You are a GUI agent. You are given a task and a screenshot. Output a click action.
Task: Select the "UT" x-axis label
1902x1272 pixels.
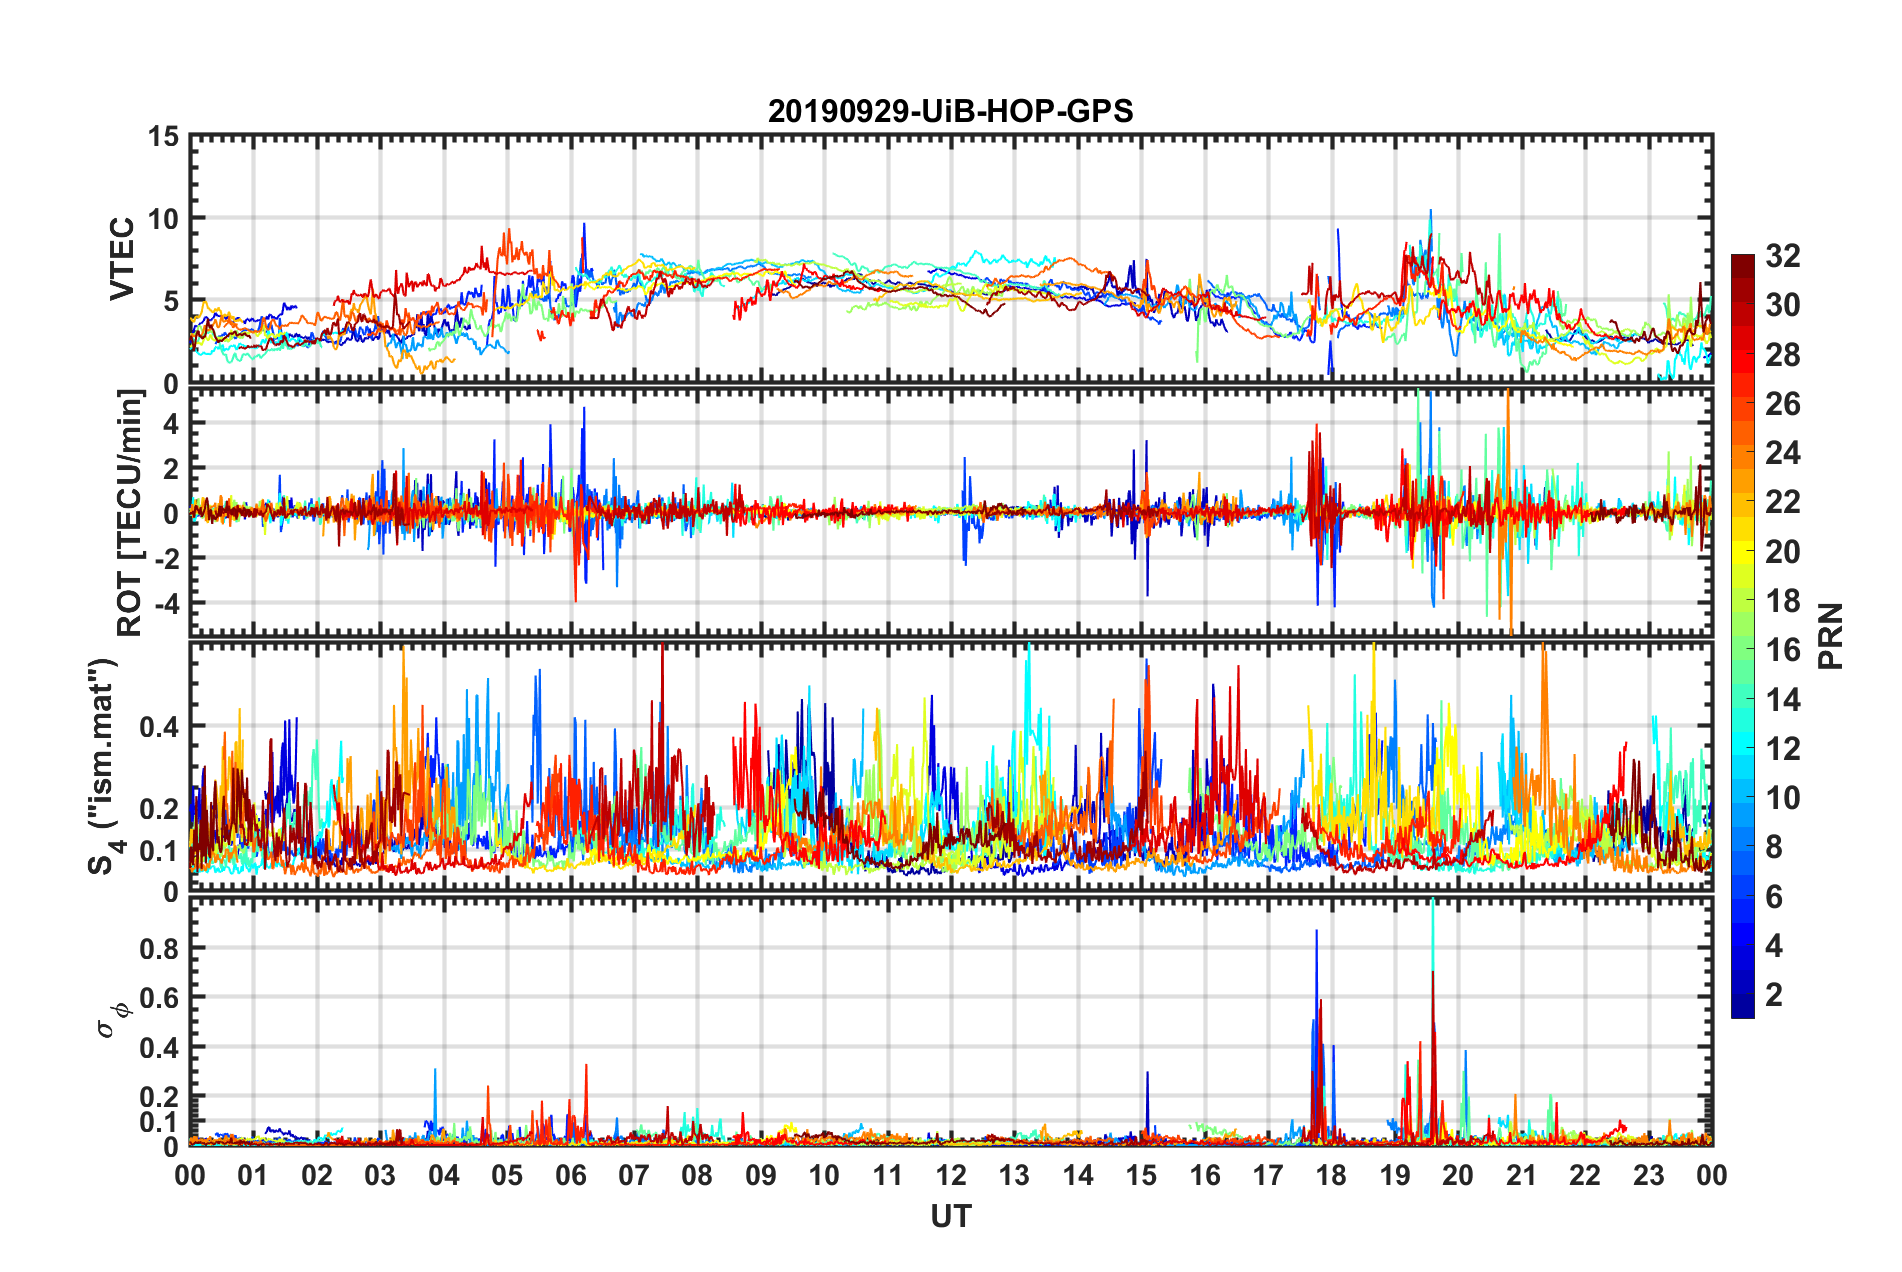click(951, 1216)
